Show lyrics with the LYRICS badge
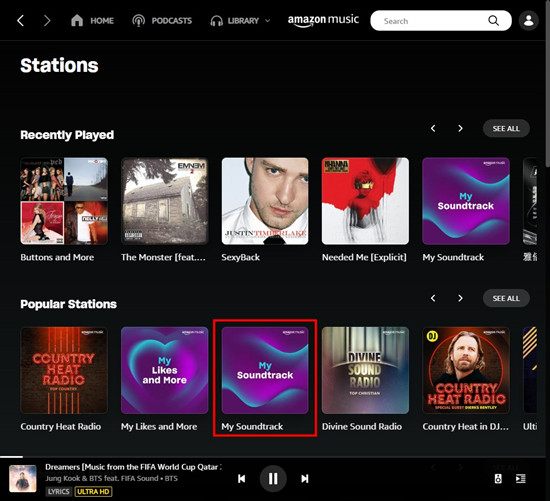Image resolution: width=550 pixels, height=501 pixels. [x=59, y=492]
